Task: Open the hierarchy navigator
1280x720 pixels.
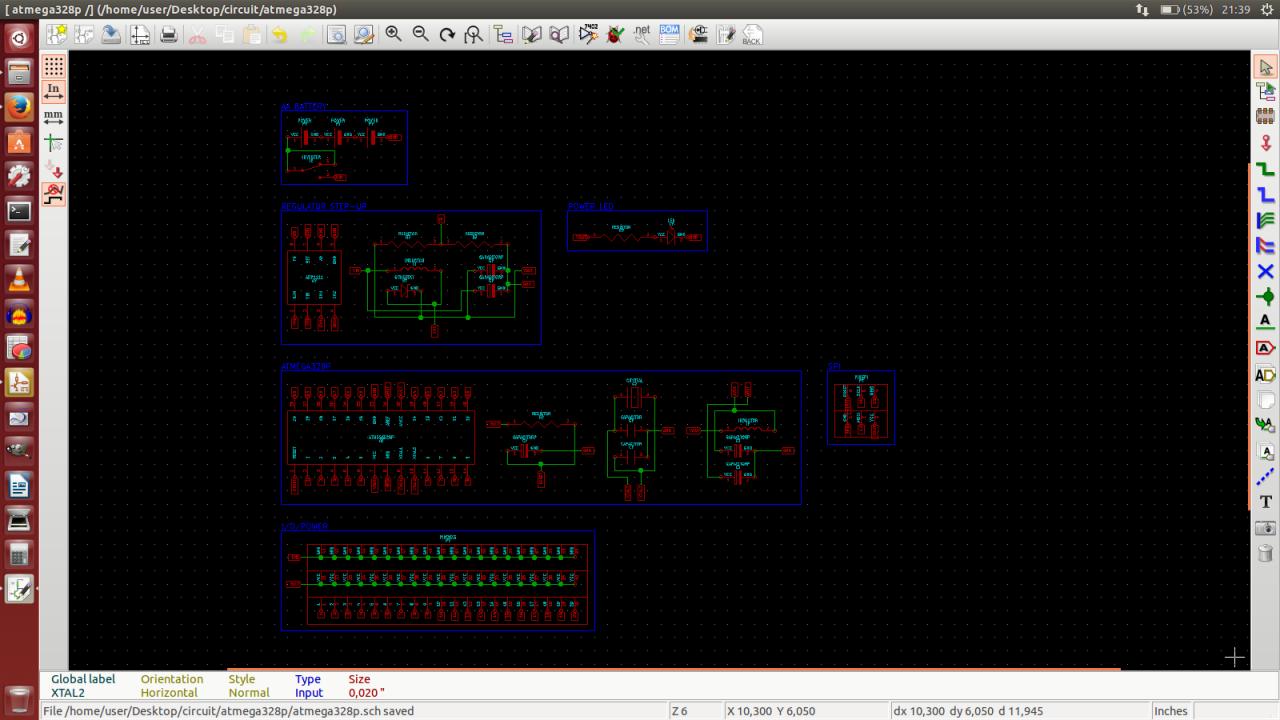Action: click(503, 35)
